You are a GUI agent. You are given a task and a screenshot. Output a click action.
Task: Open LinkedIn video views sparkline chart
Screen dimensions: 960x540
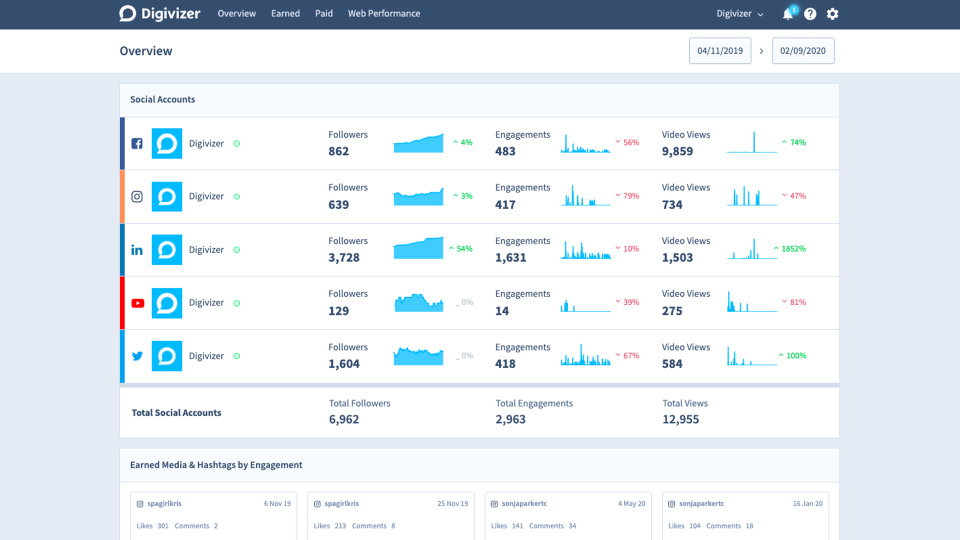point(752,249)
